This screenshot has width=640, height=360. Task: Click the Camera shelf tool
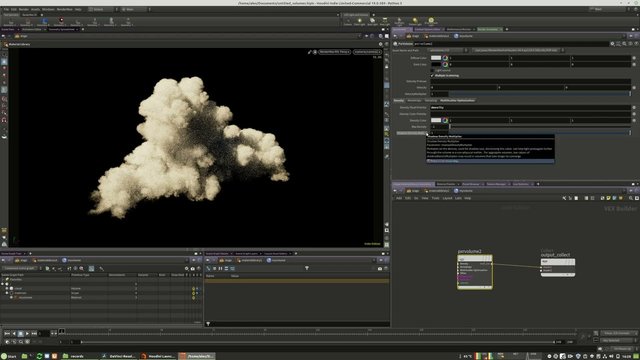click(x=348, y=21)
